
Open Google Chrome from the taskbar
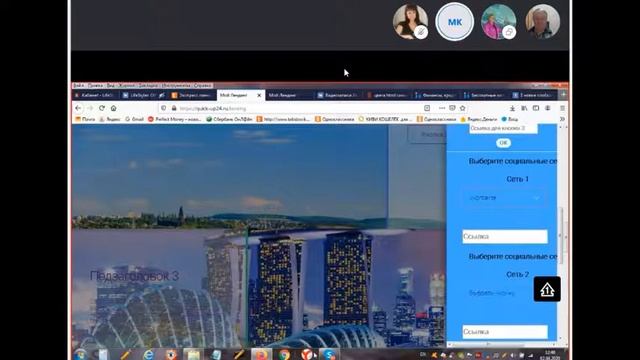pyautogui.click(x=284, y=354)
